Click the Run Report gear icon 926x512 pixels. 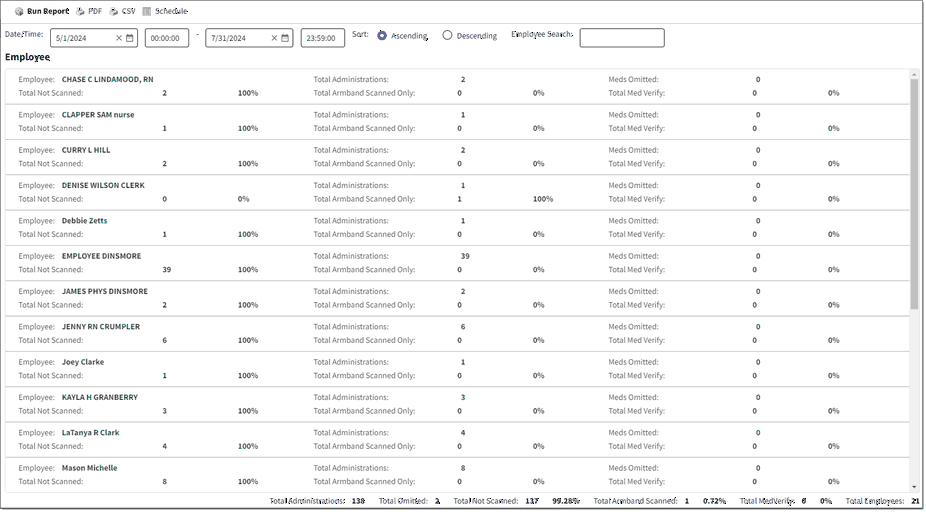click(x=19, y=11)
